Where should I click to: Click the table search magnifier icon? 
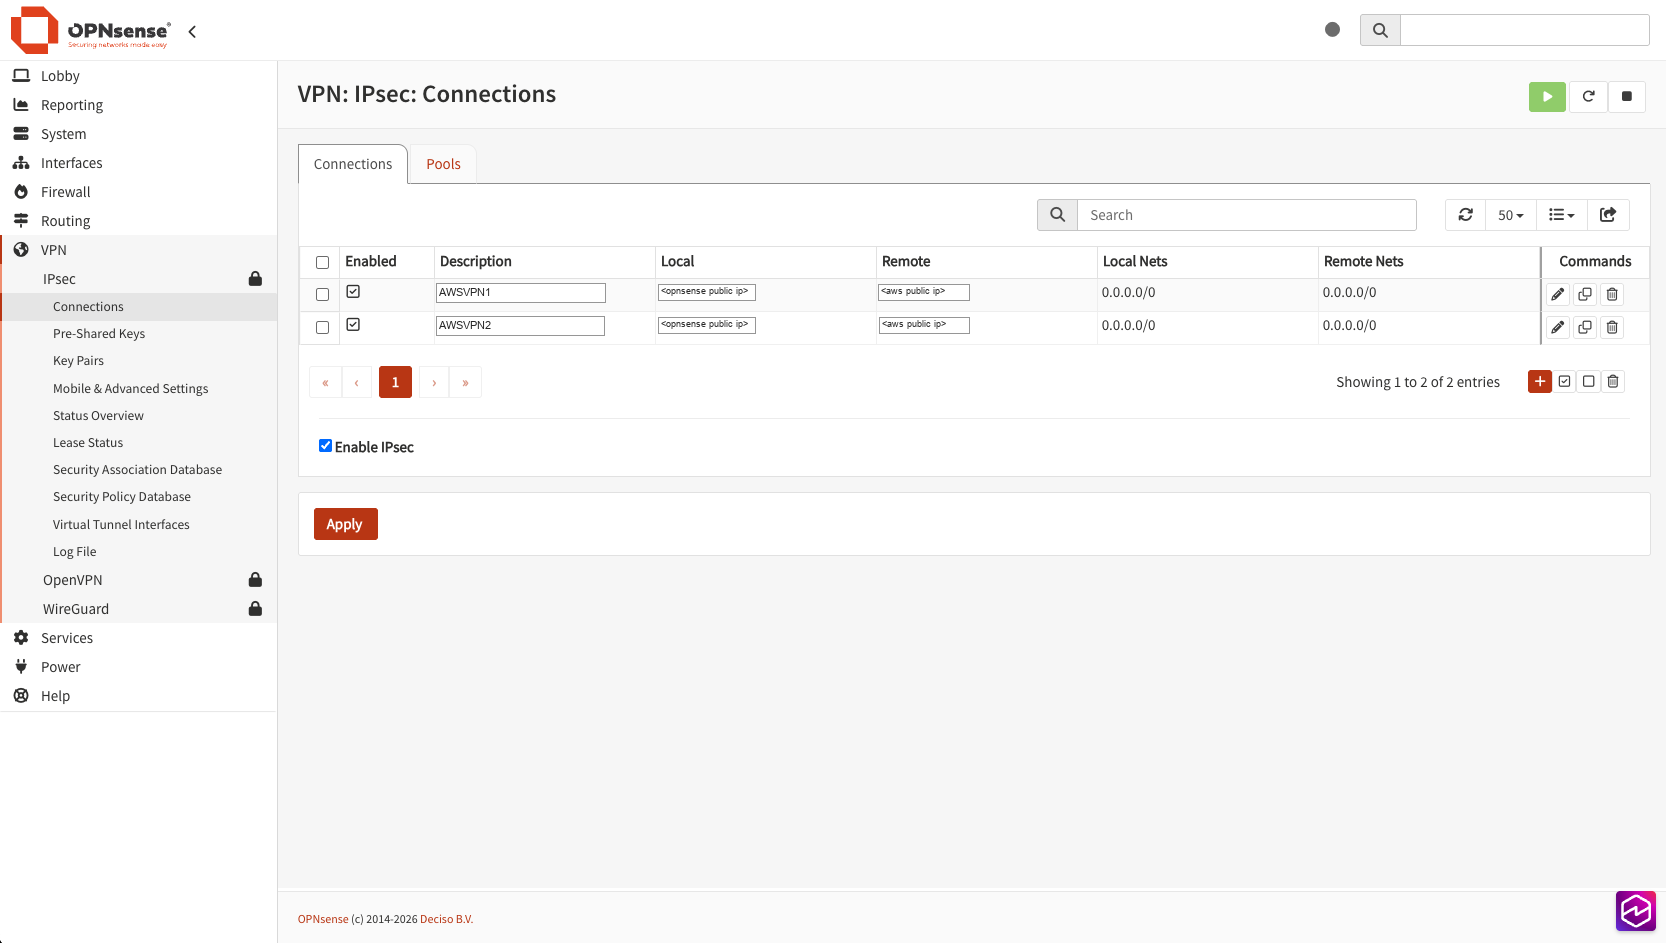pyautogui.click(x=1057, y=215)
